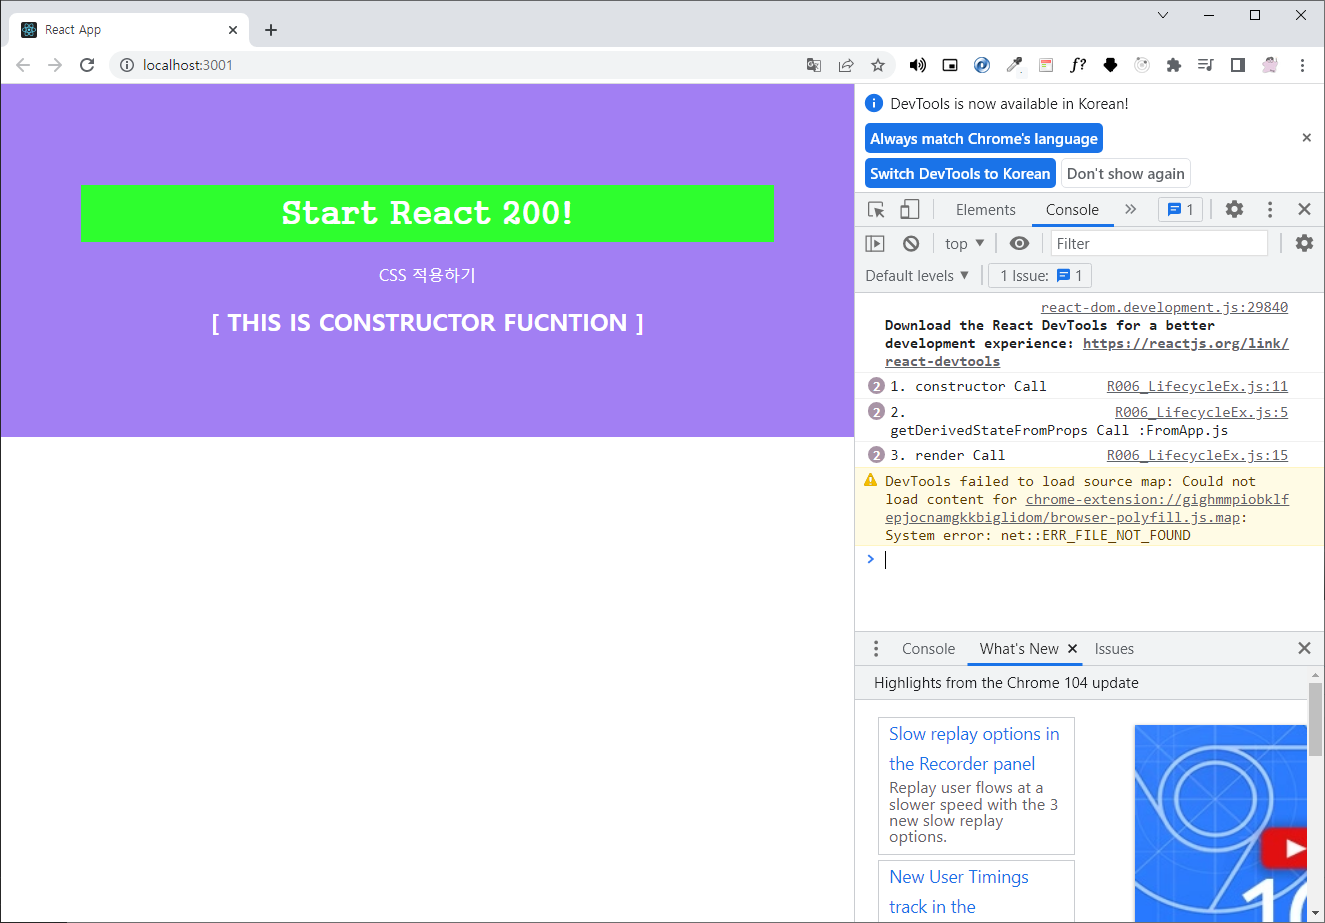The width and height of the screenshot is (1325, 923).
Task: Open DevTools settings gear icon
Action: pyautogui.click(x=1235, y=209)
